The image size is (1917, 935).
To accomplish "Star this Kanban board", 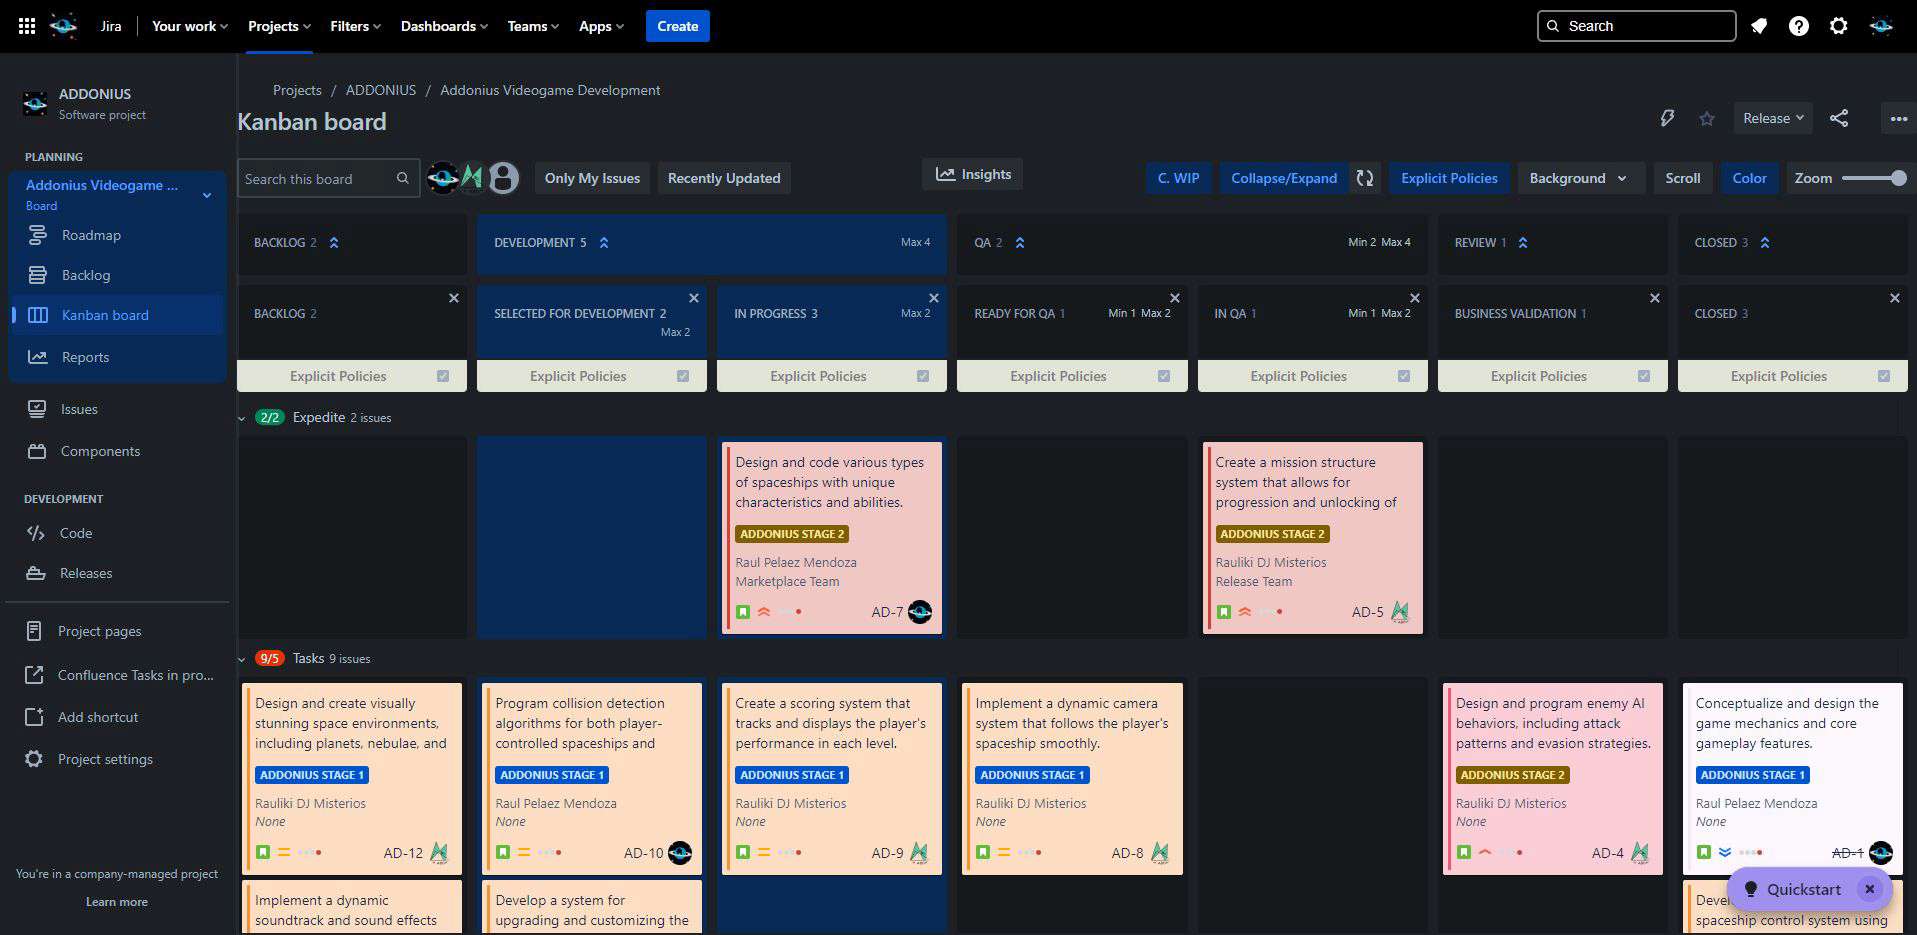I will point(1707,119).
